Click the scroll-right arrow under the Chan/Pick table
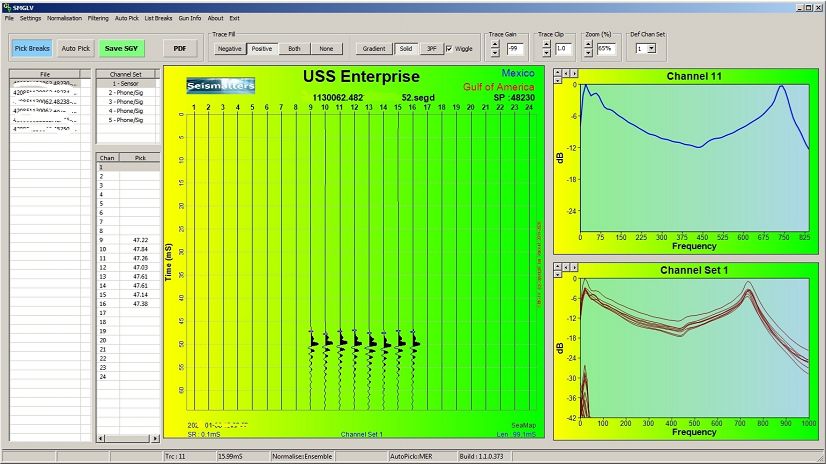 coord(155,438)
